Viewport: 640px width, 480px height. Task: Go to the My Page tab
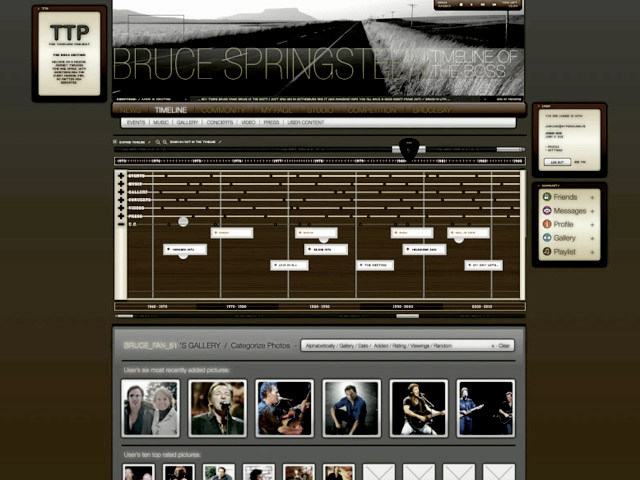pyautogui.click(x=276, y=110)
